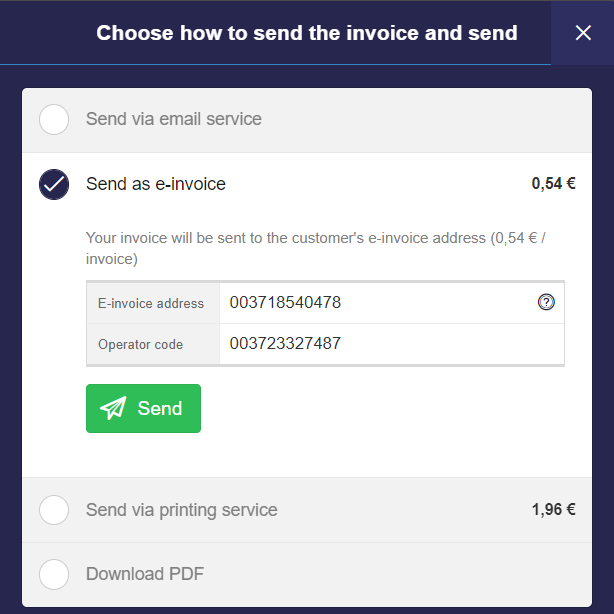Expand the 'Send via printing service' row
This screenshot has width=614, height=614.
(x=307, y=510)
